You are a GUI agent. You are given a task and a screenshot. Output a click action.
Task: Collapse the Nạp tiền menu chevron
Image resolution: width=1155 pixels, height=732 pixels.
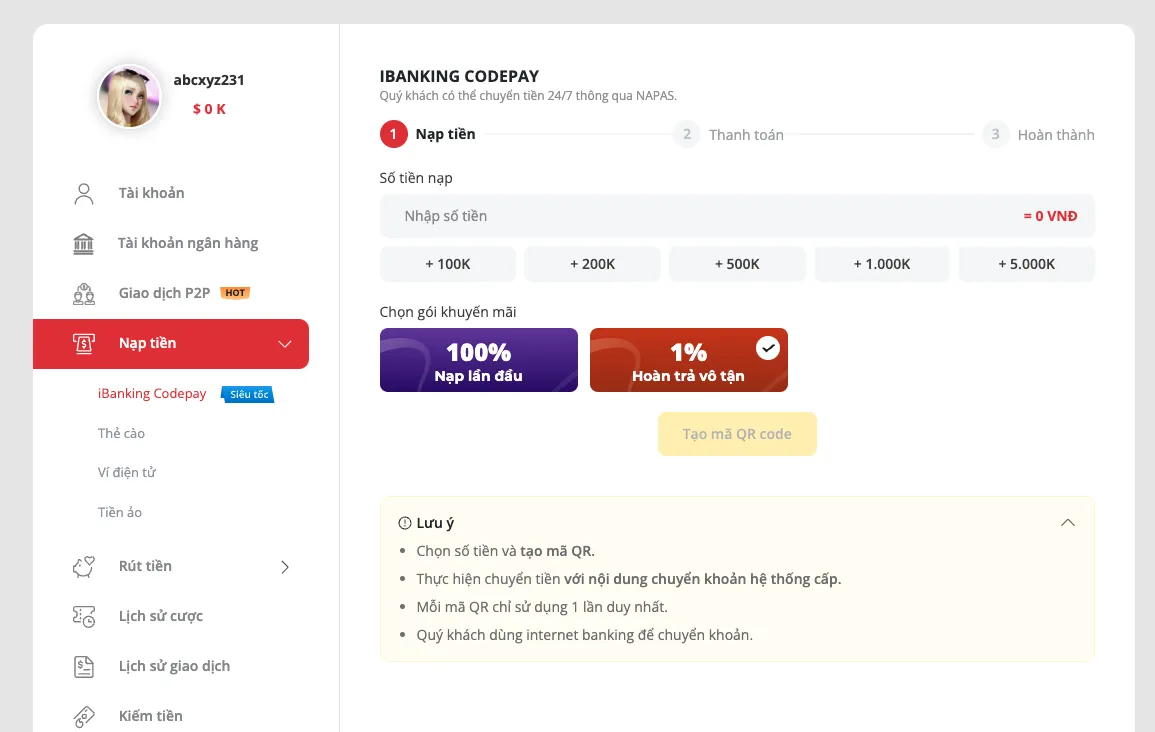coord(285,344)
